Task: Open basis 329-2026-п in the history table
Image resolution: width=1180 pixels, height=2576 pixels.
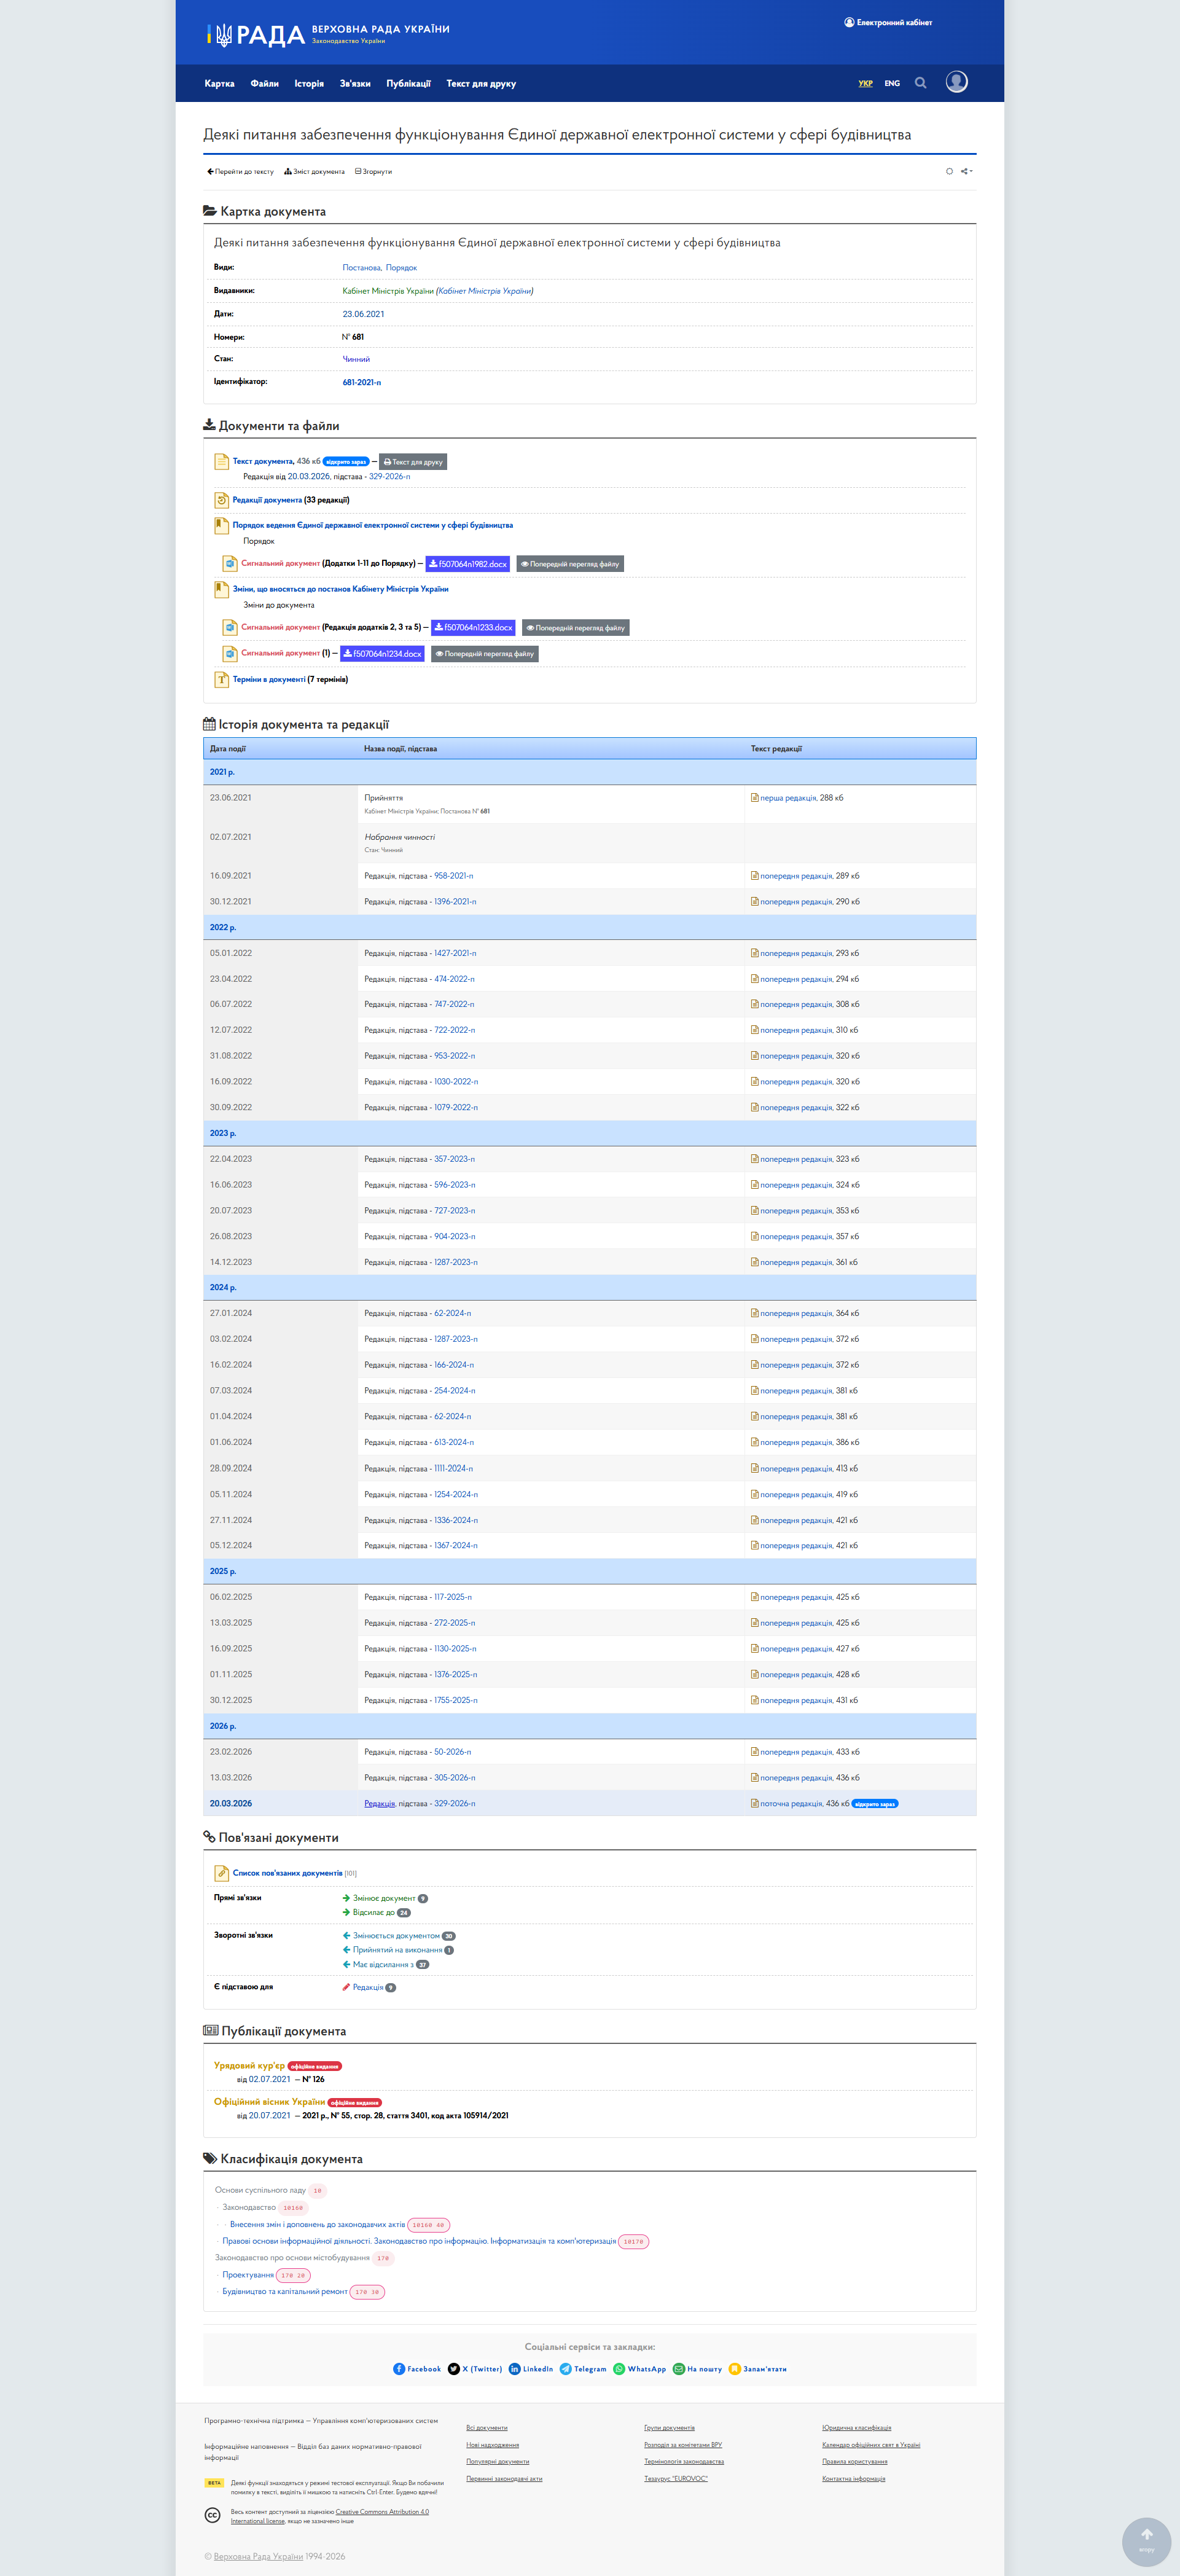Action: [455, 1804]
